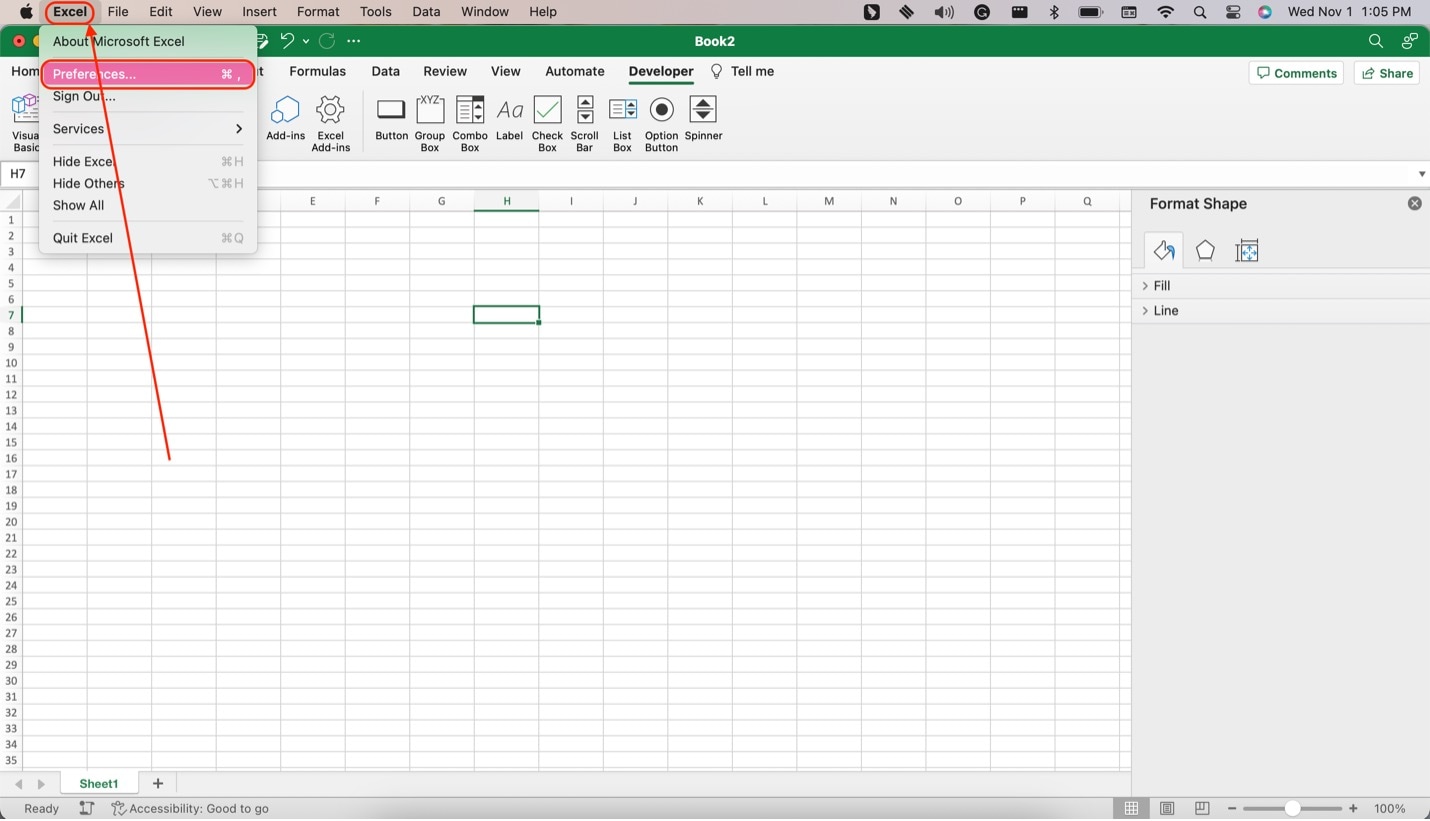Switch to the Formulas ribbon tab
Viewport: 1430px width, 821px height.
pyautogui.click(x=317, y=72)
